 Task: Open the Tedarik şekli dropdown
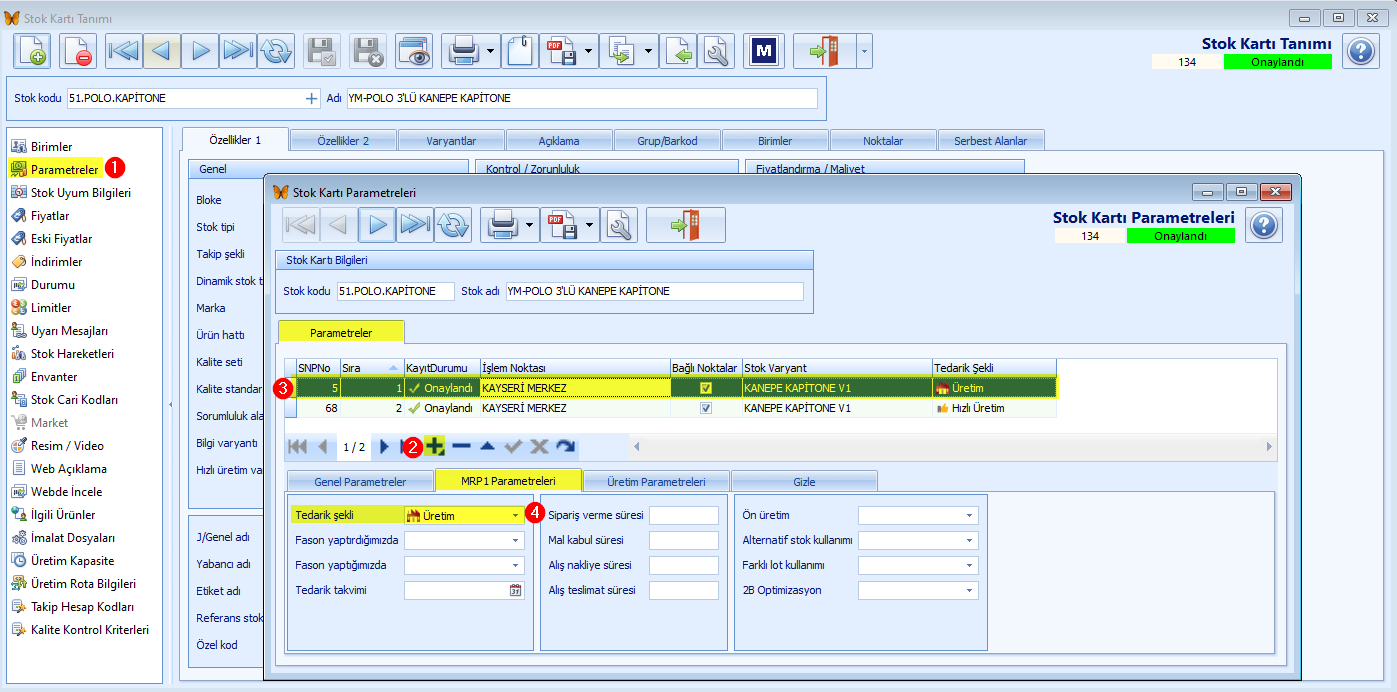point(516,515)
